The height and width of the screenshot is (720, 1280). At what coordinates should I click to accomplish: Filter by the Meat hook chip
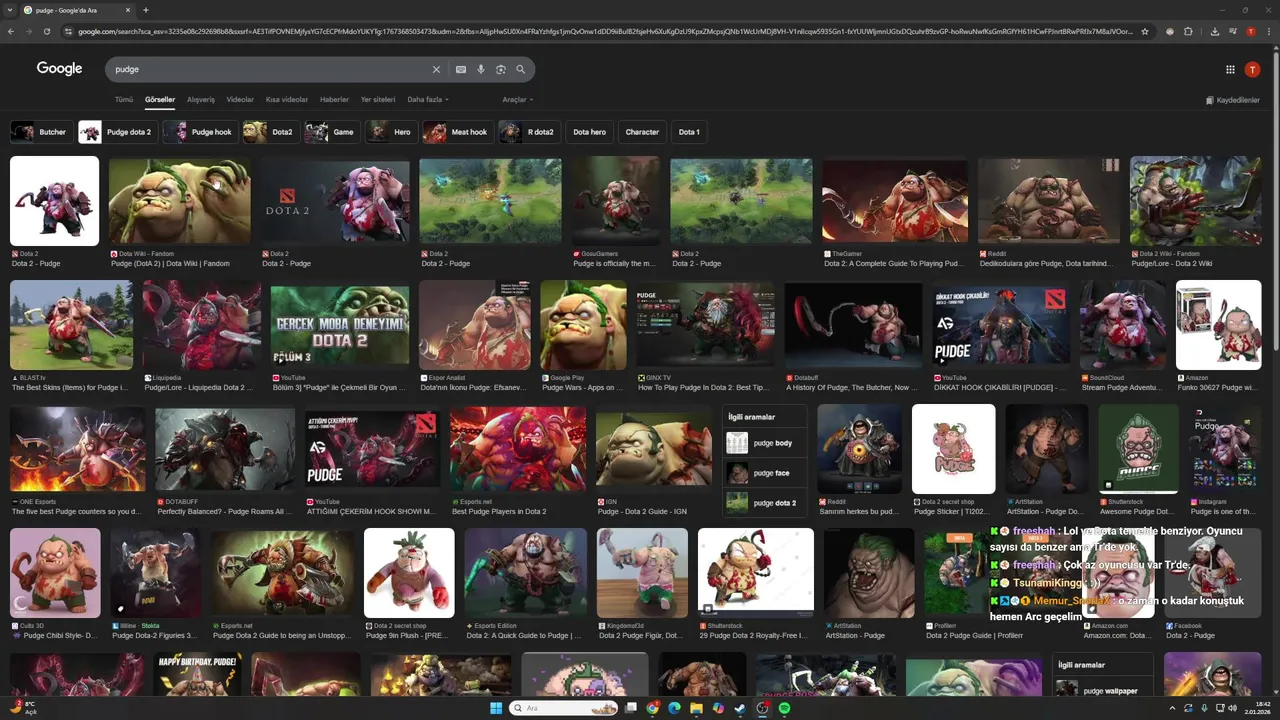[x=458, y=132]
